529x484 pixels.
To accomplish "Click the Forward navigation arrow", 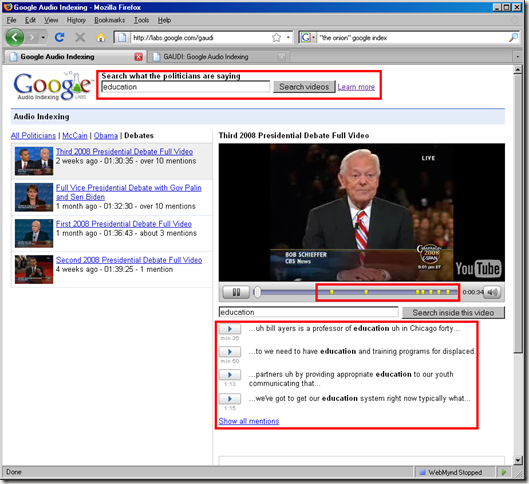I will point(32,37).
